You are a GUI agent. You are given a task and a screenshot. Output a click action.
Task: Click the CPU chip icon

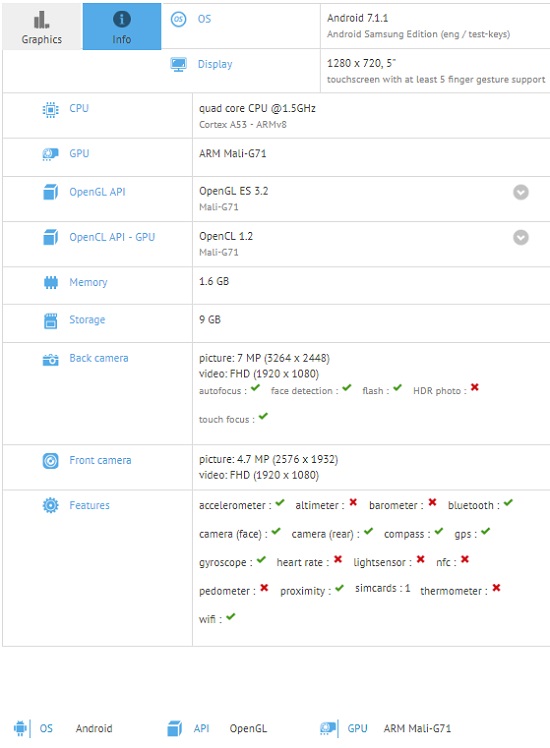coord(50,110)
